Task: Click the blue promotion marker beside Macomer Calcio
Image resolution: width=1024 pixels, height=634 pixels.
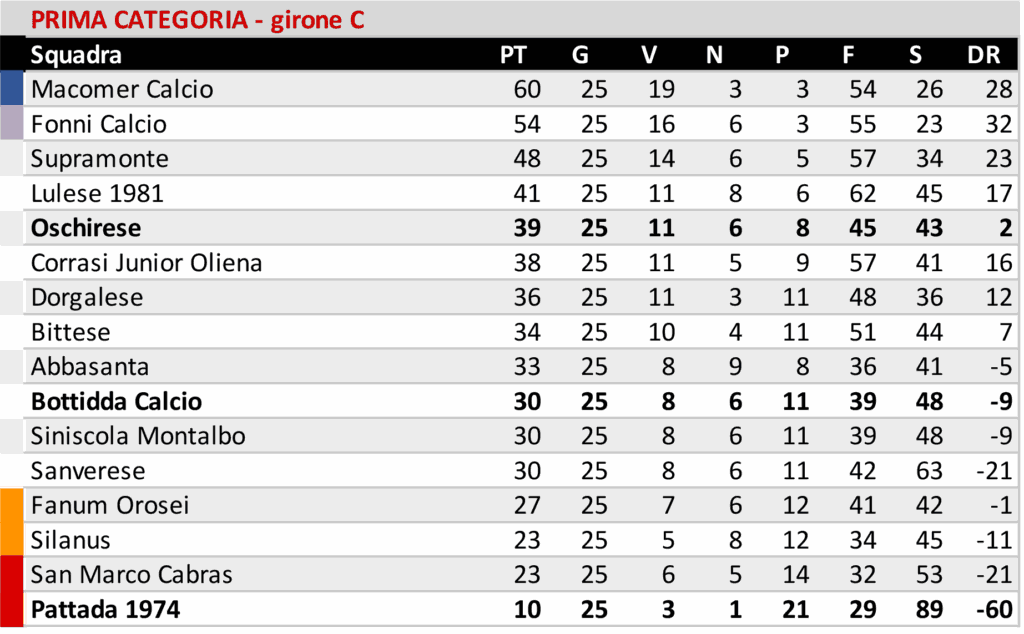Action: pyautogui.click(x=11, y=89)
